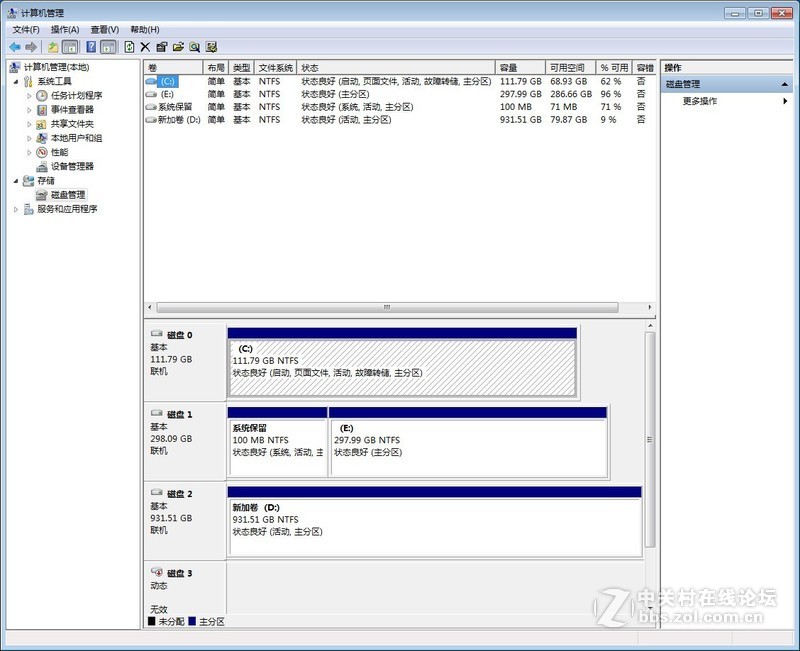This screenshot has width=800, height=651.
Task: Select 计算机管理(本地) root node
Action: pos(56,67)
